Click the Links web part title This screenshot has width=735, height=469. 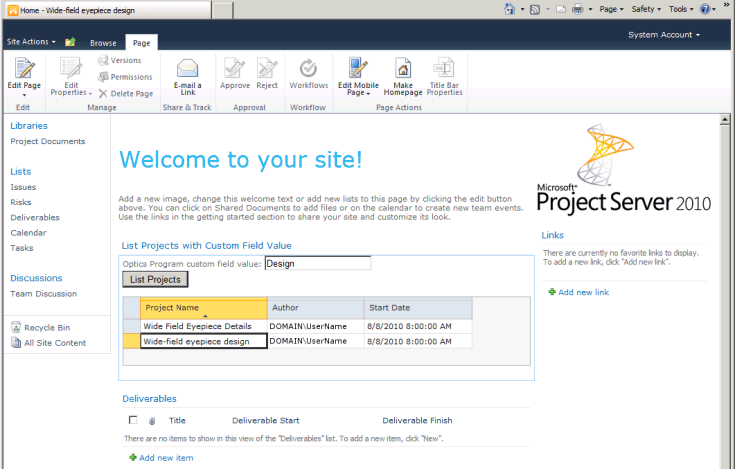coord(553,235)
